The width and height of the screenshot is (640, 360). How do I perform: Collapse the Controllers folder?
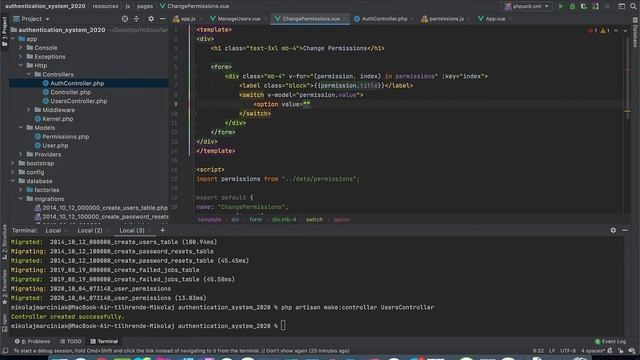(x=29, y=74)
